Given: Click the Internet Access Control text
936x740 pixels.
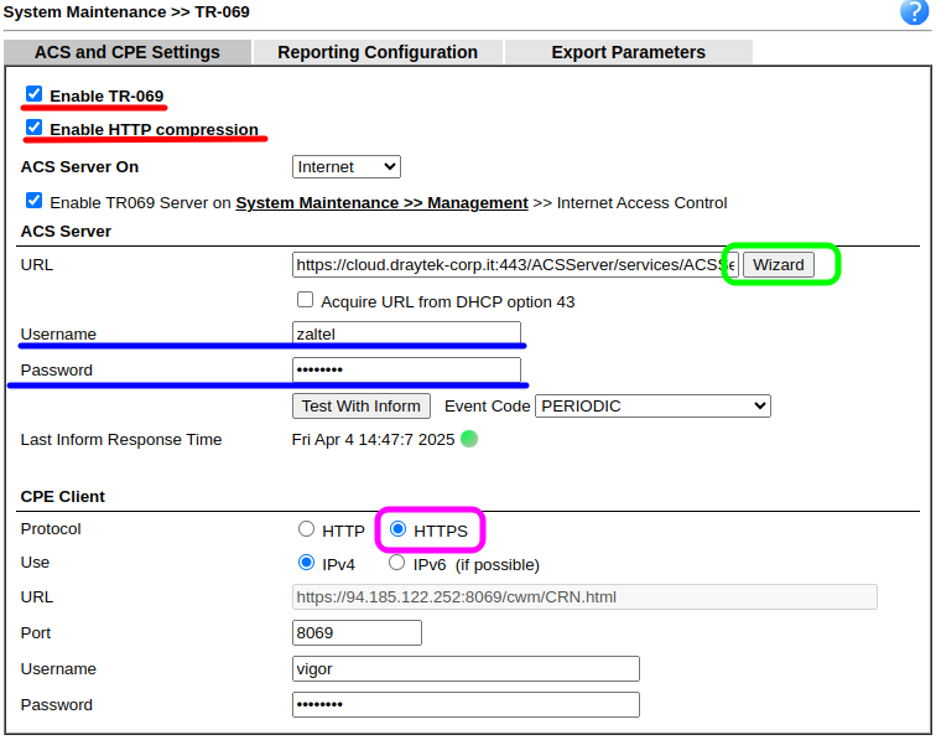Looking at the screenshot, I should click(x=642, y=204).
